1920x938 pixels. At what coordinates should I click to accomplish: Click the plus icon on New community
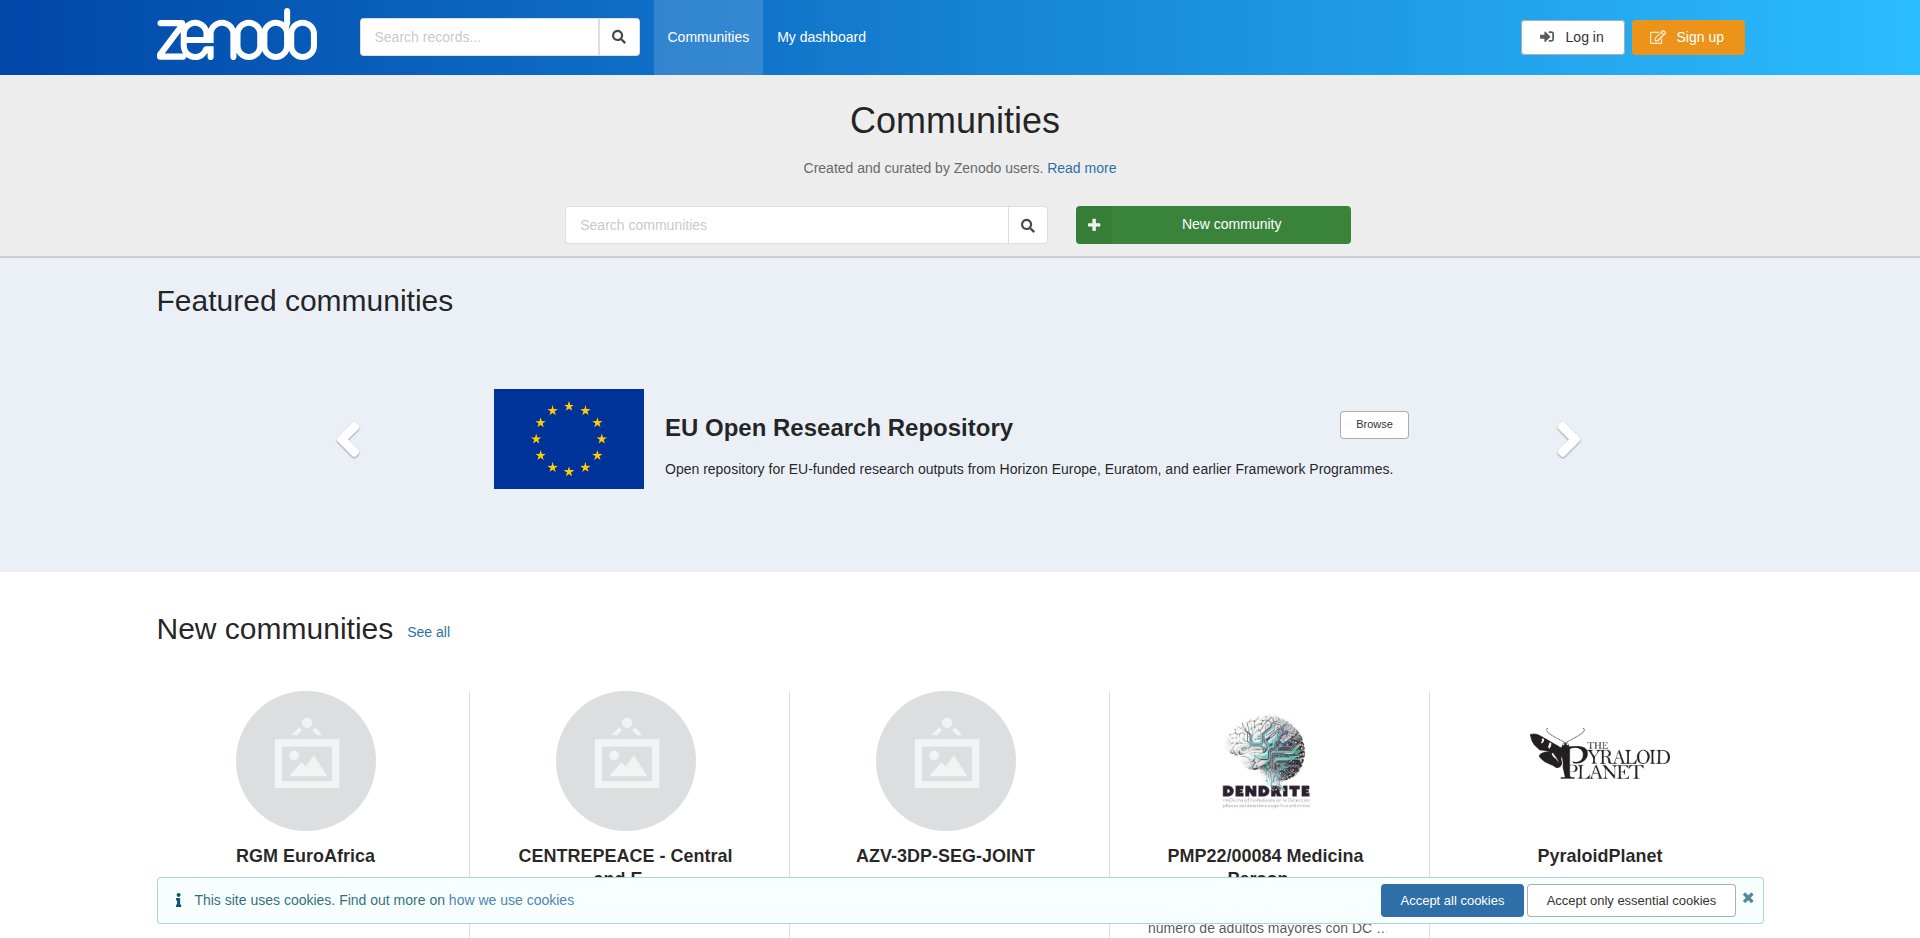point(1094,225)
